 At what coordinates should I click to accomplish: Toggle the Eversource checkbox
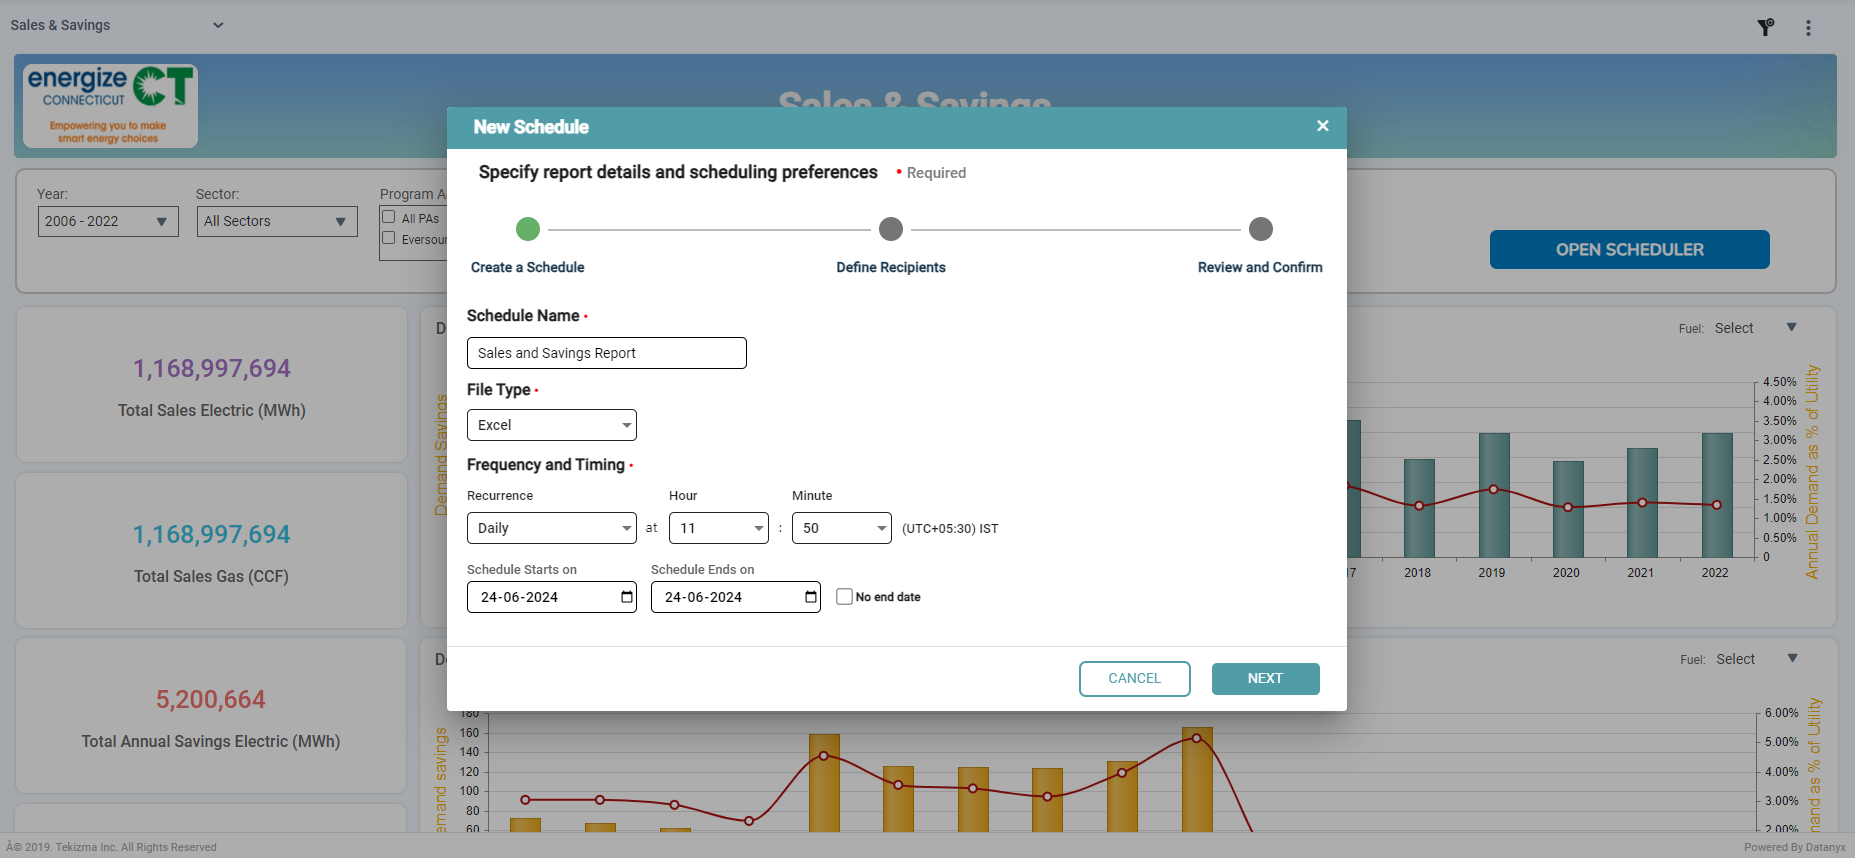coord(389,238)
